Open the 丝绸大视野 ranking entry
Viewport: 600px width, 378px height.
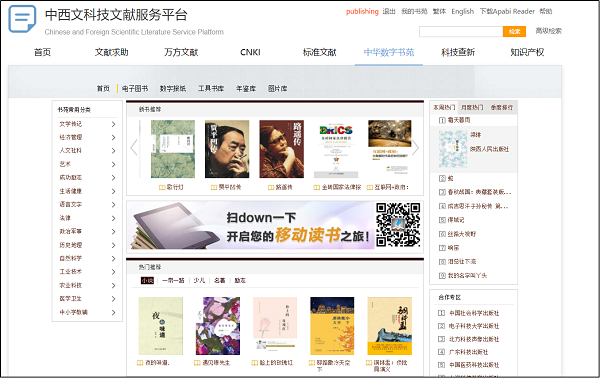tap(462, 234)
